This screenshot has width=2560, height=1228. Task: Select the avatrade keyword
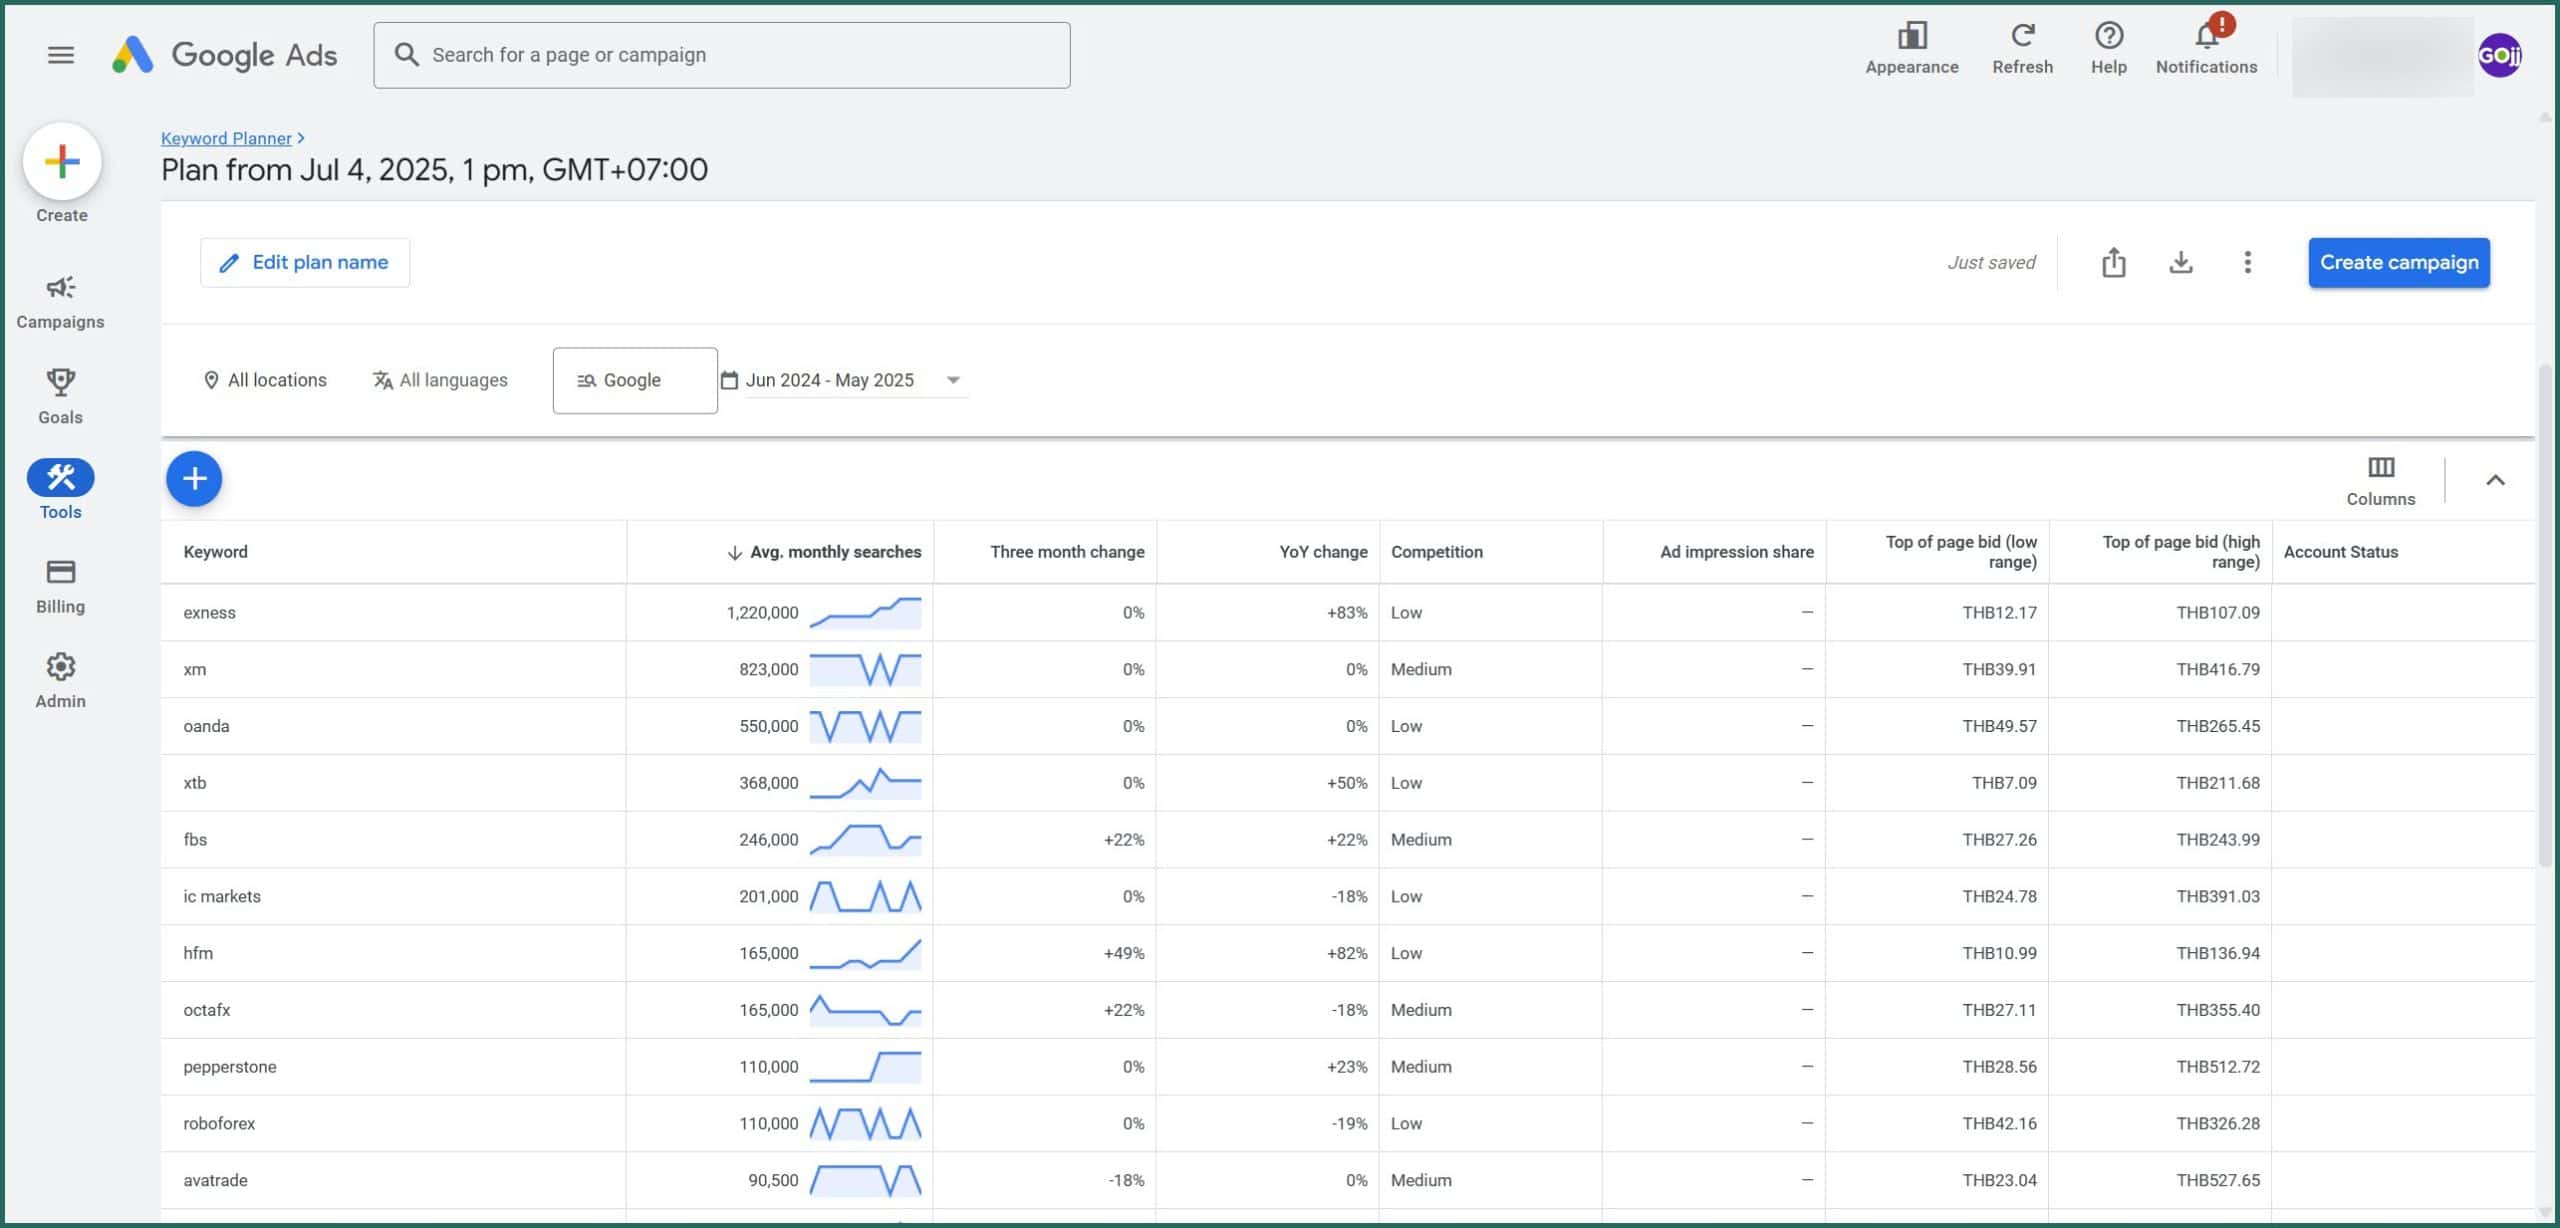pyautogui.click(x=215, y=1181)
